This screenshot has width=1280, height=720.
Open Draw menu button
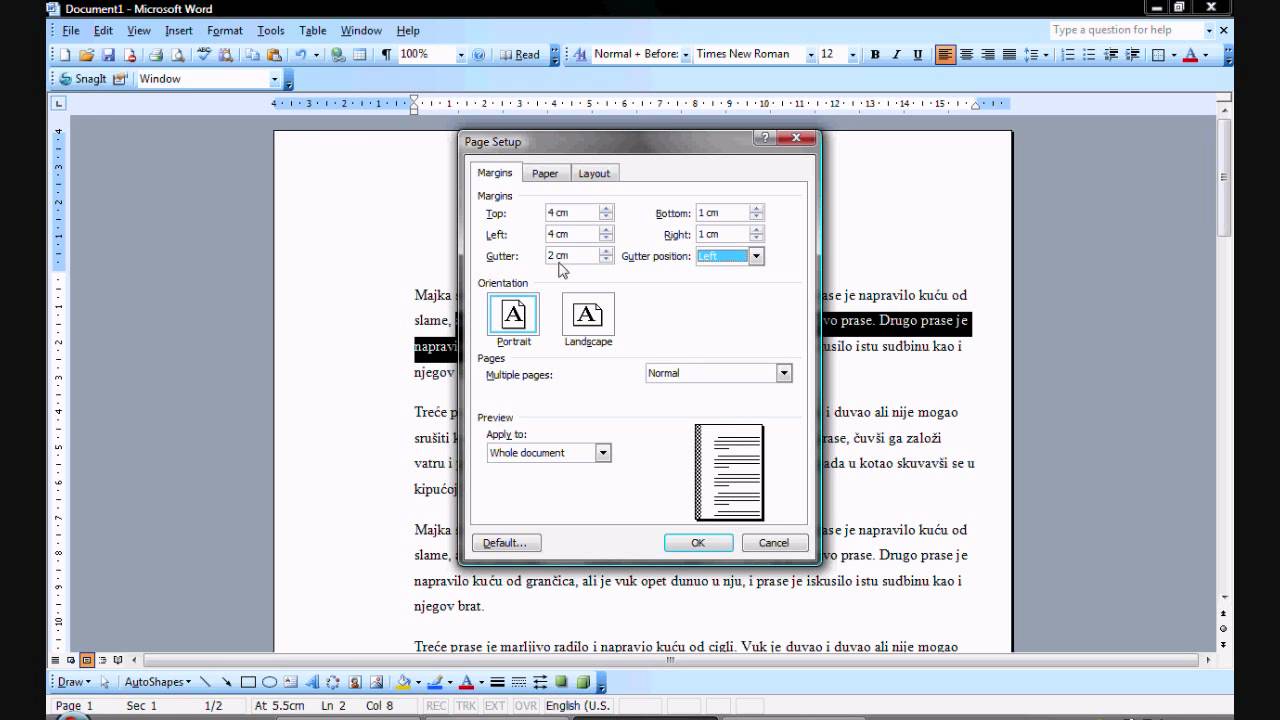point(73,683)
